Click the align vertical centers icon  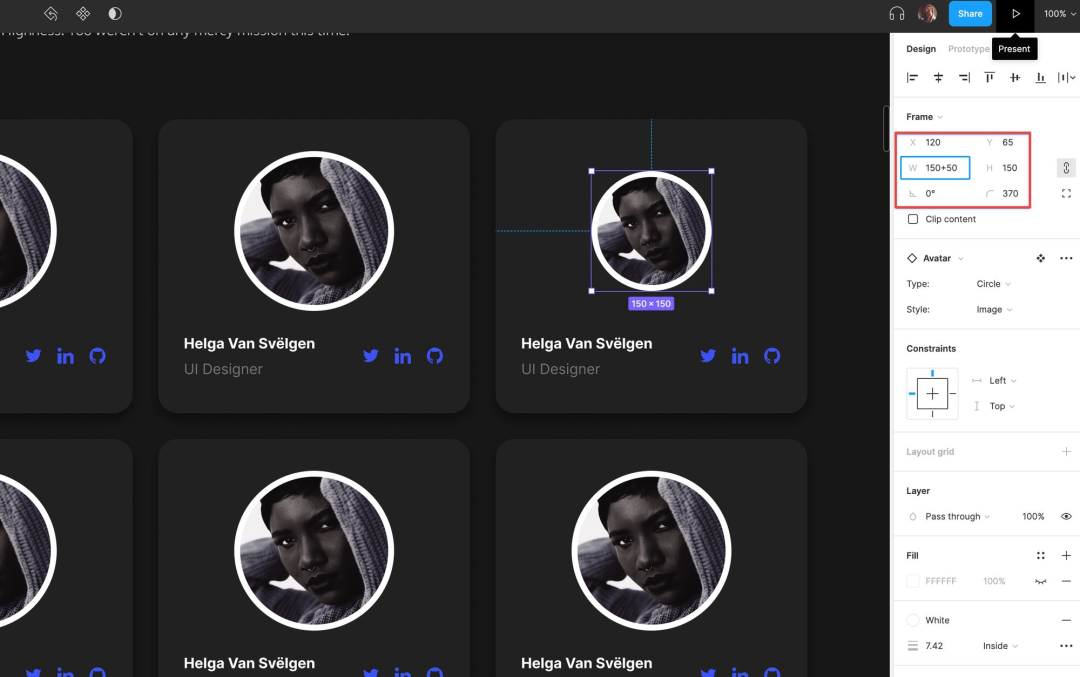coord(1015,78)
